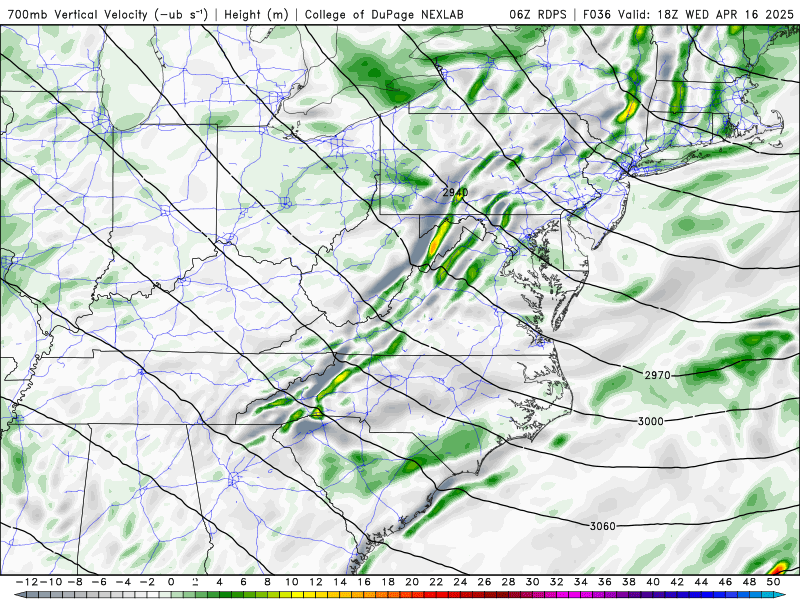This screenshot has height=600, width=800.
Task: Click the 'Valid: 18Z WED APR 16 2025' time
Action: tap(706, 15)
